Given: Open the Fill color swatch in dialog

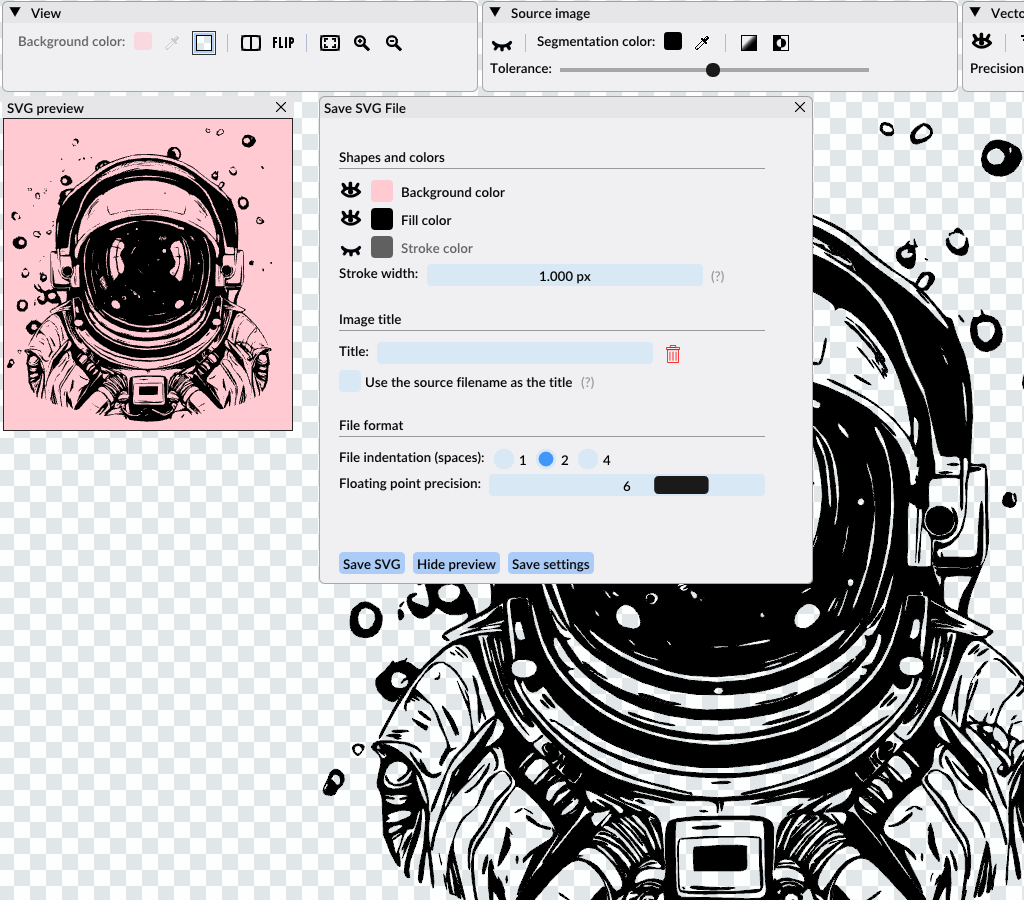Looking at the screenshot, I should [382, 219].
